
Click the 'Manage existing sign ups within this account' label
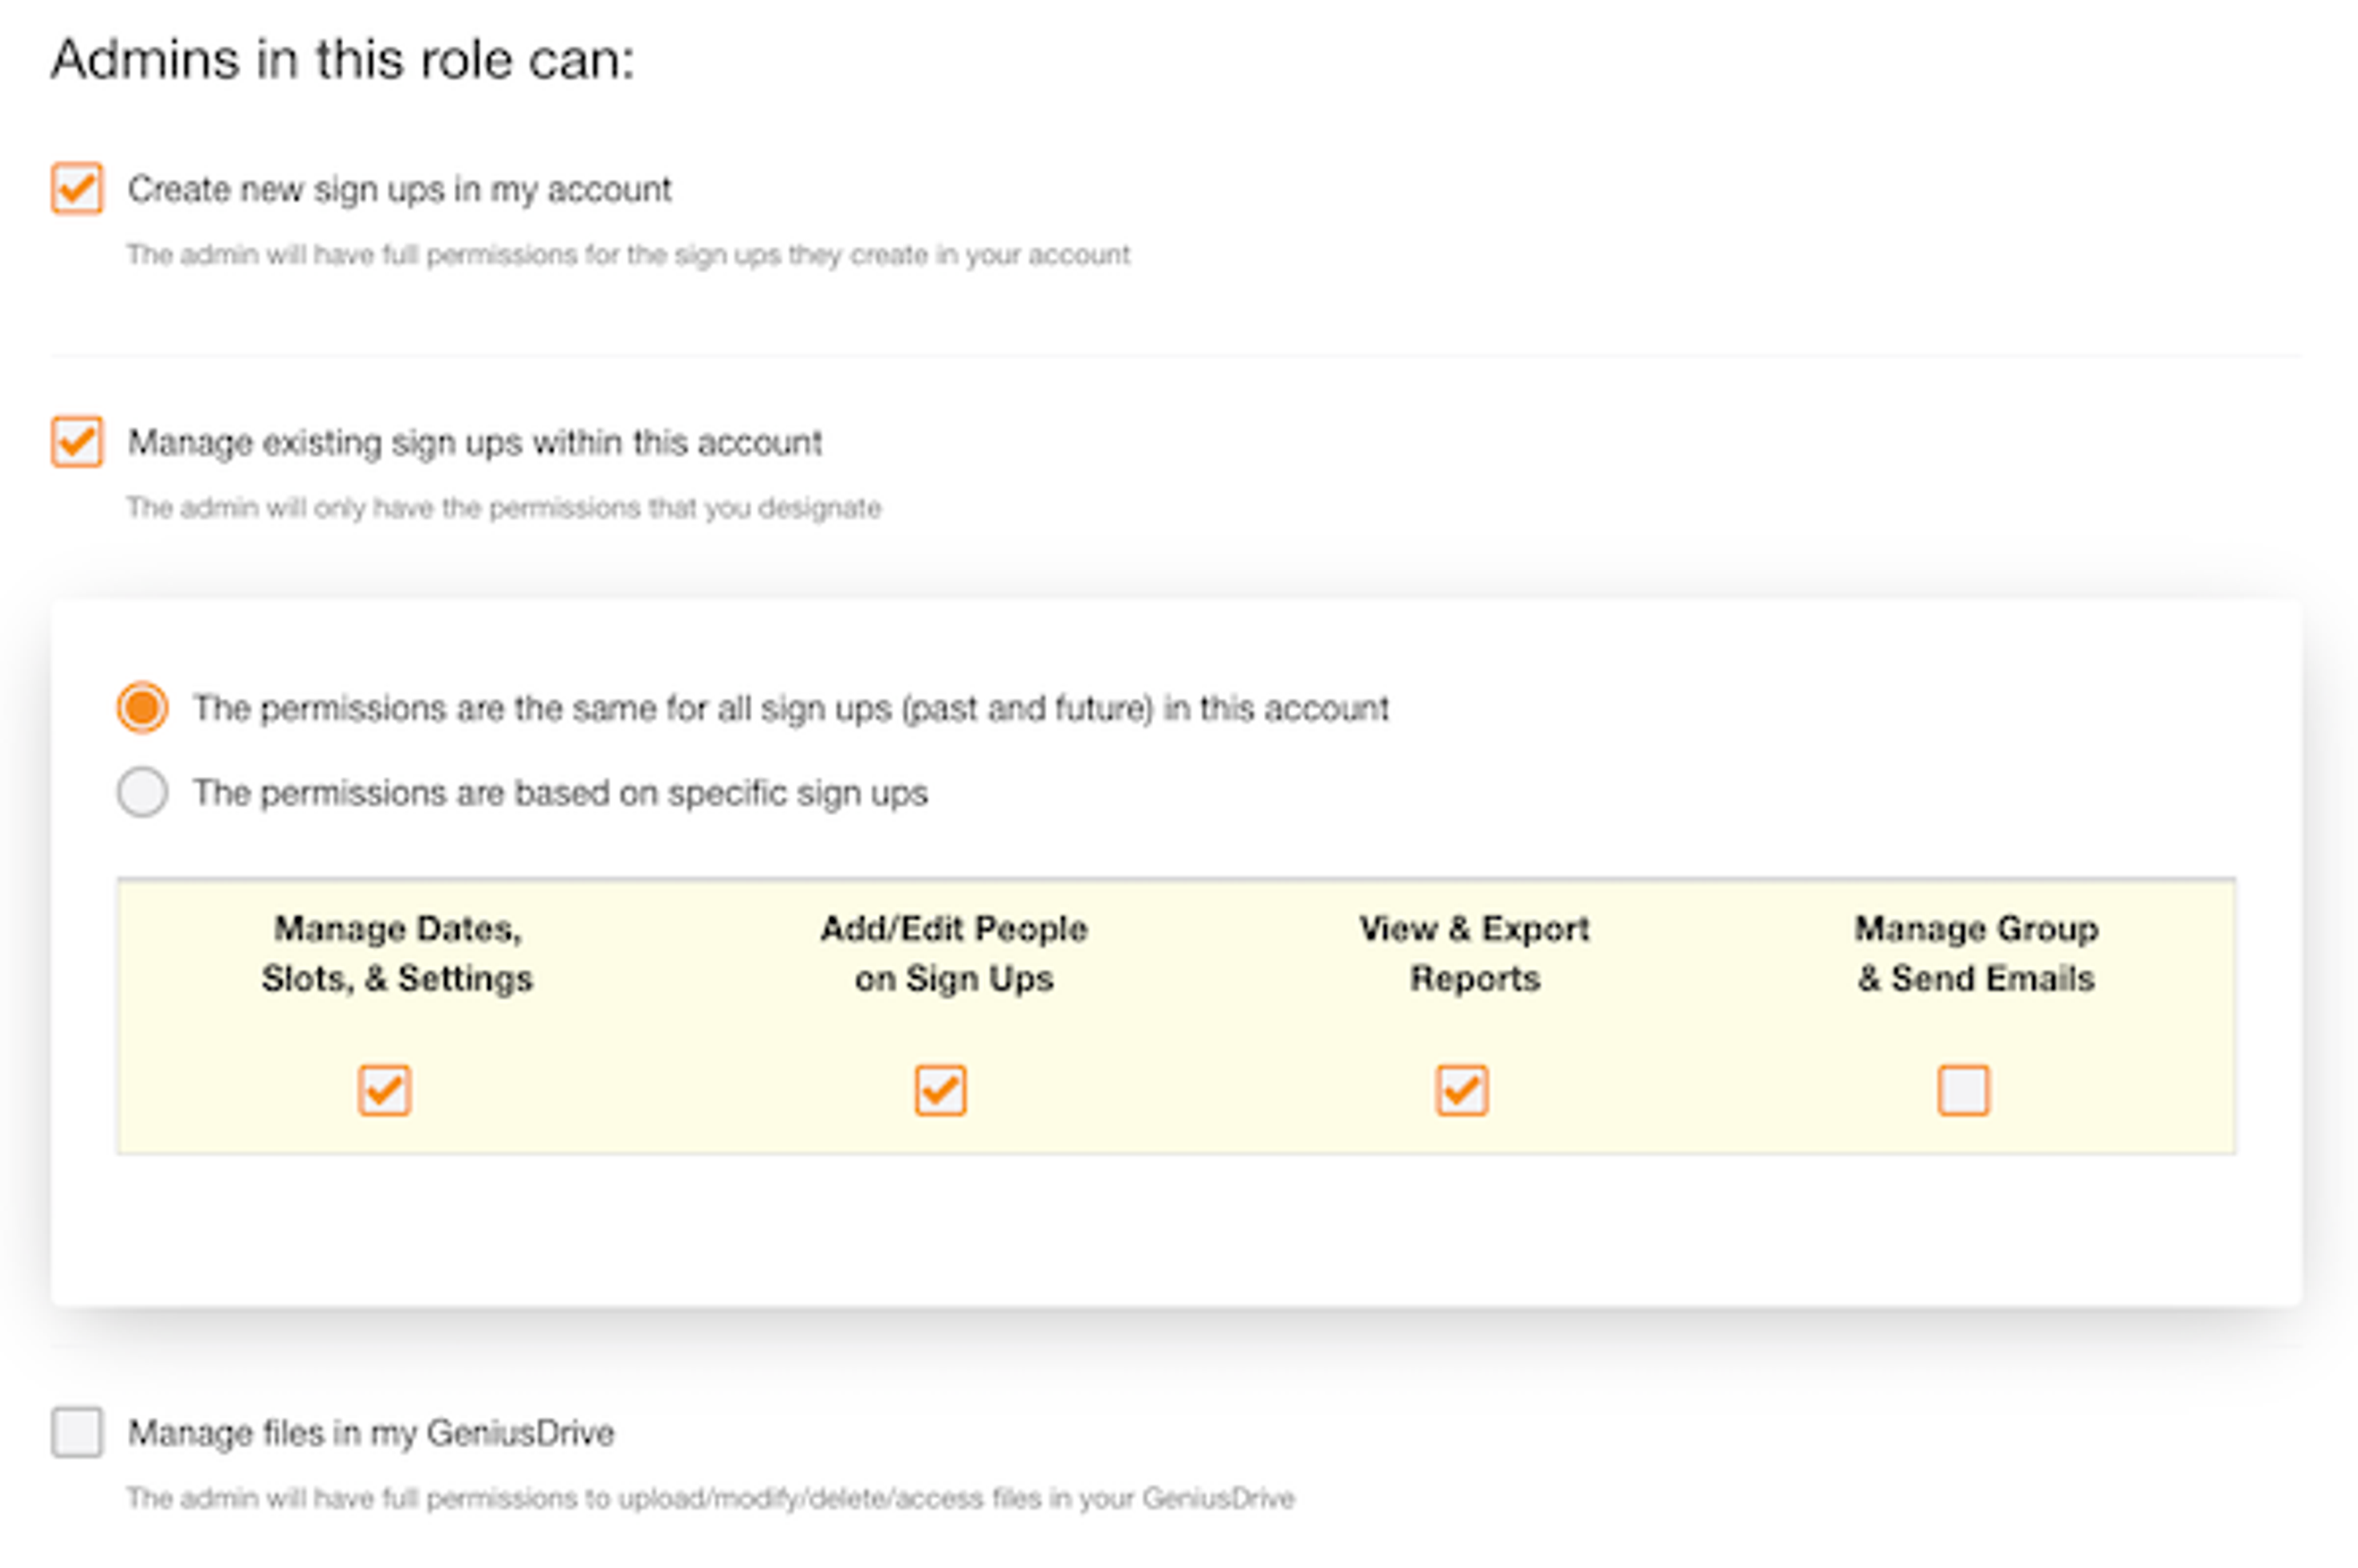474,442
